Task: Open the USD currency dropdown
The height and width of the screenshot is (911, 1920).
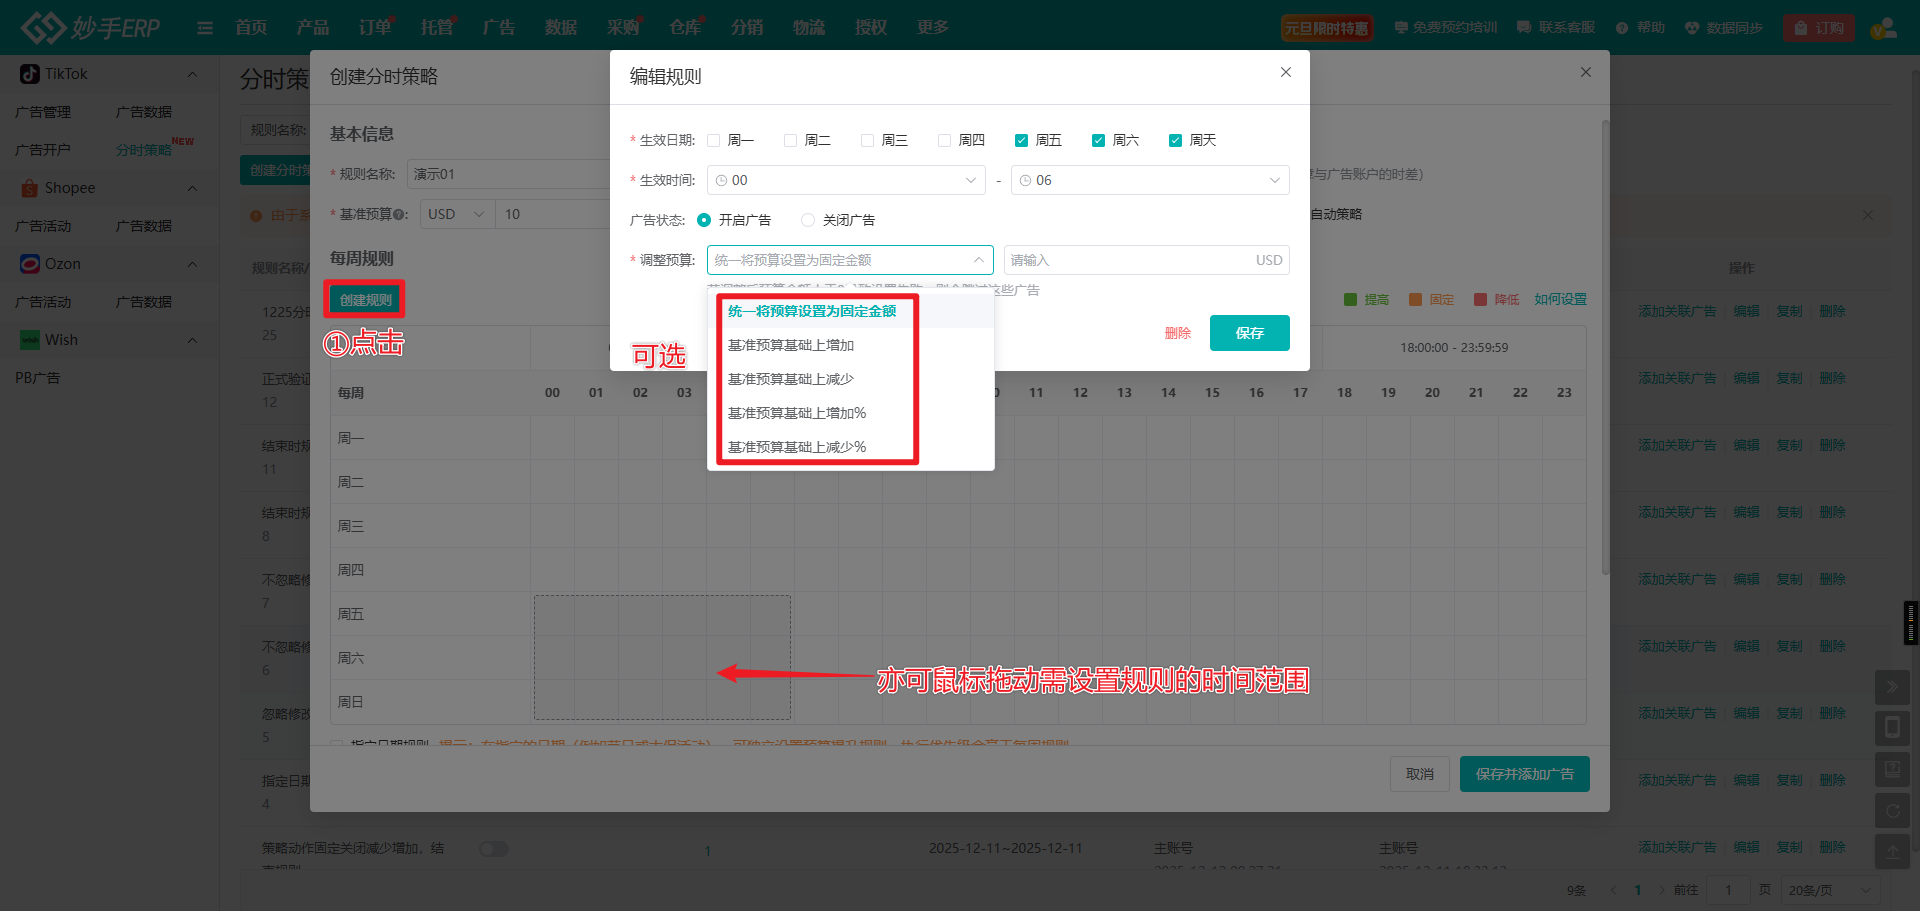Action: (x=456, y=214)
